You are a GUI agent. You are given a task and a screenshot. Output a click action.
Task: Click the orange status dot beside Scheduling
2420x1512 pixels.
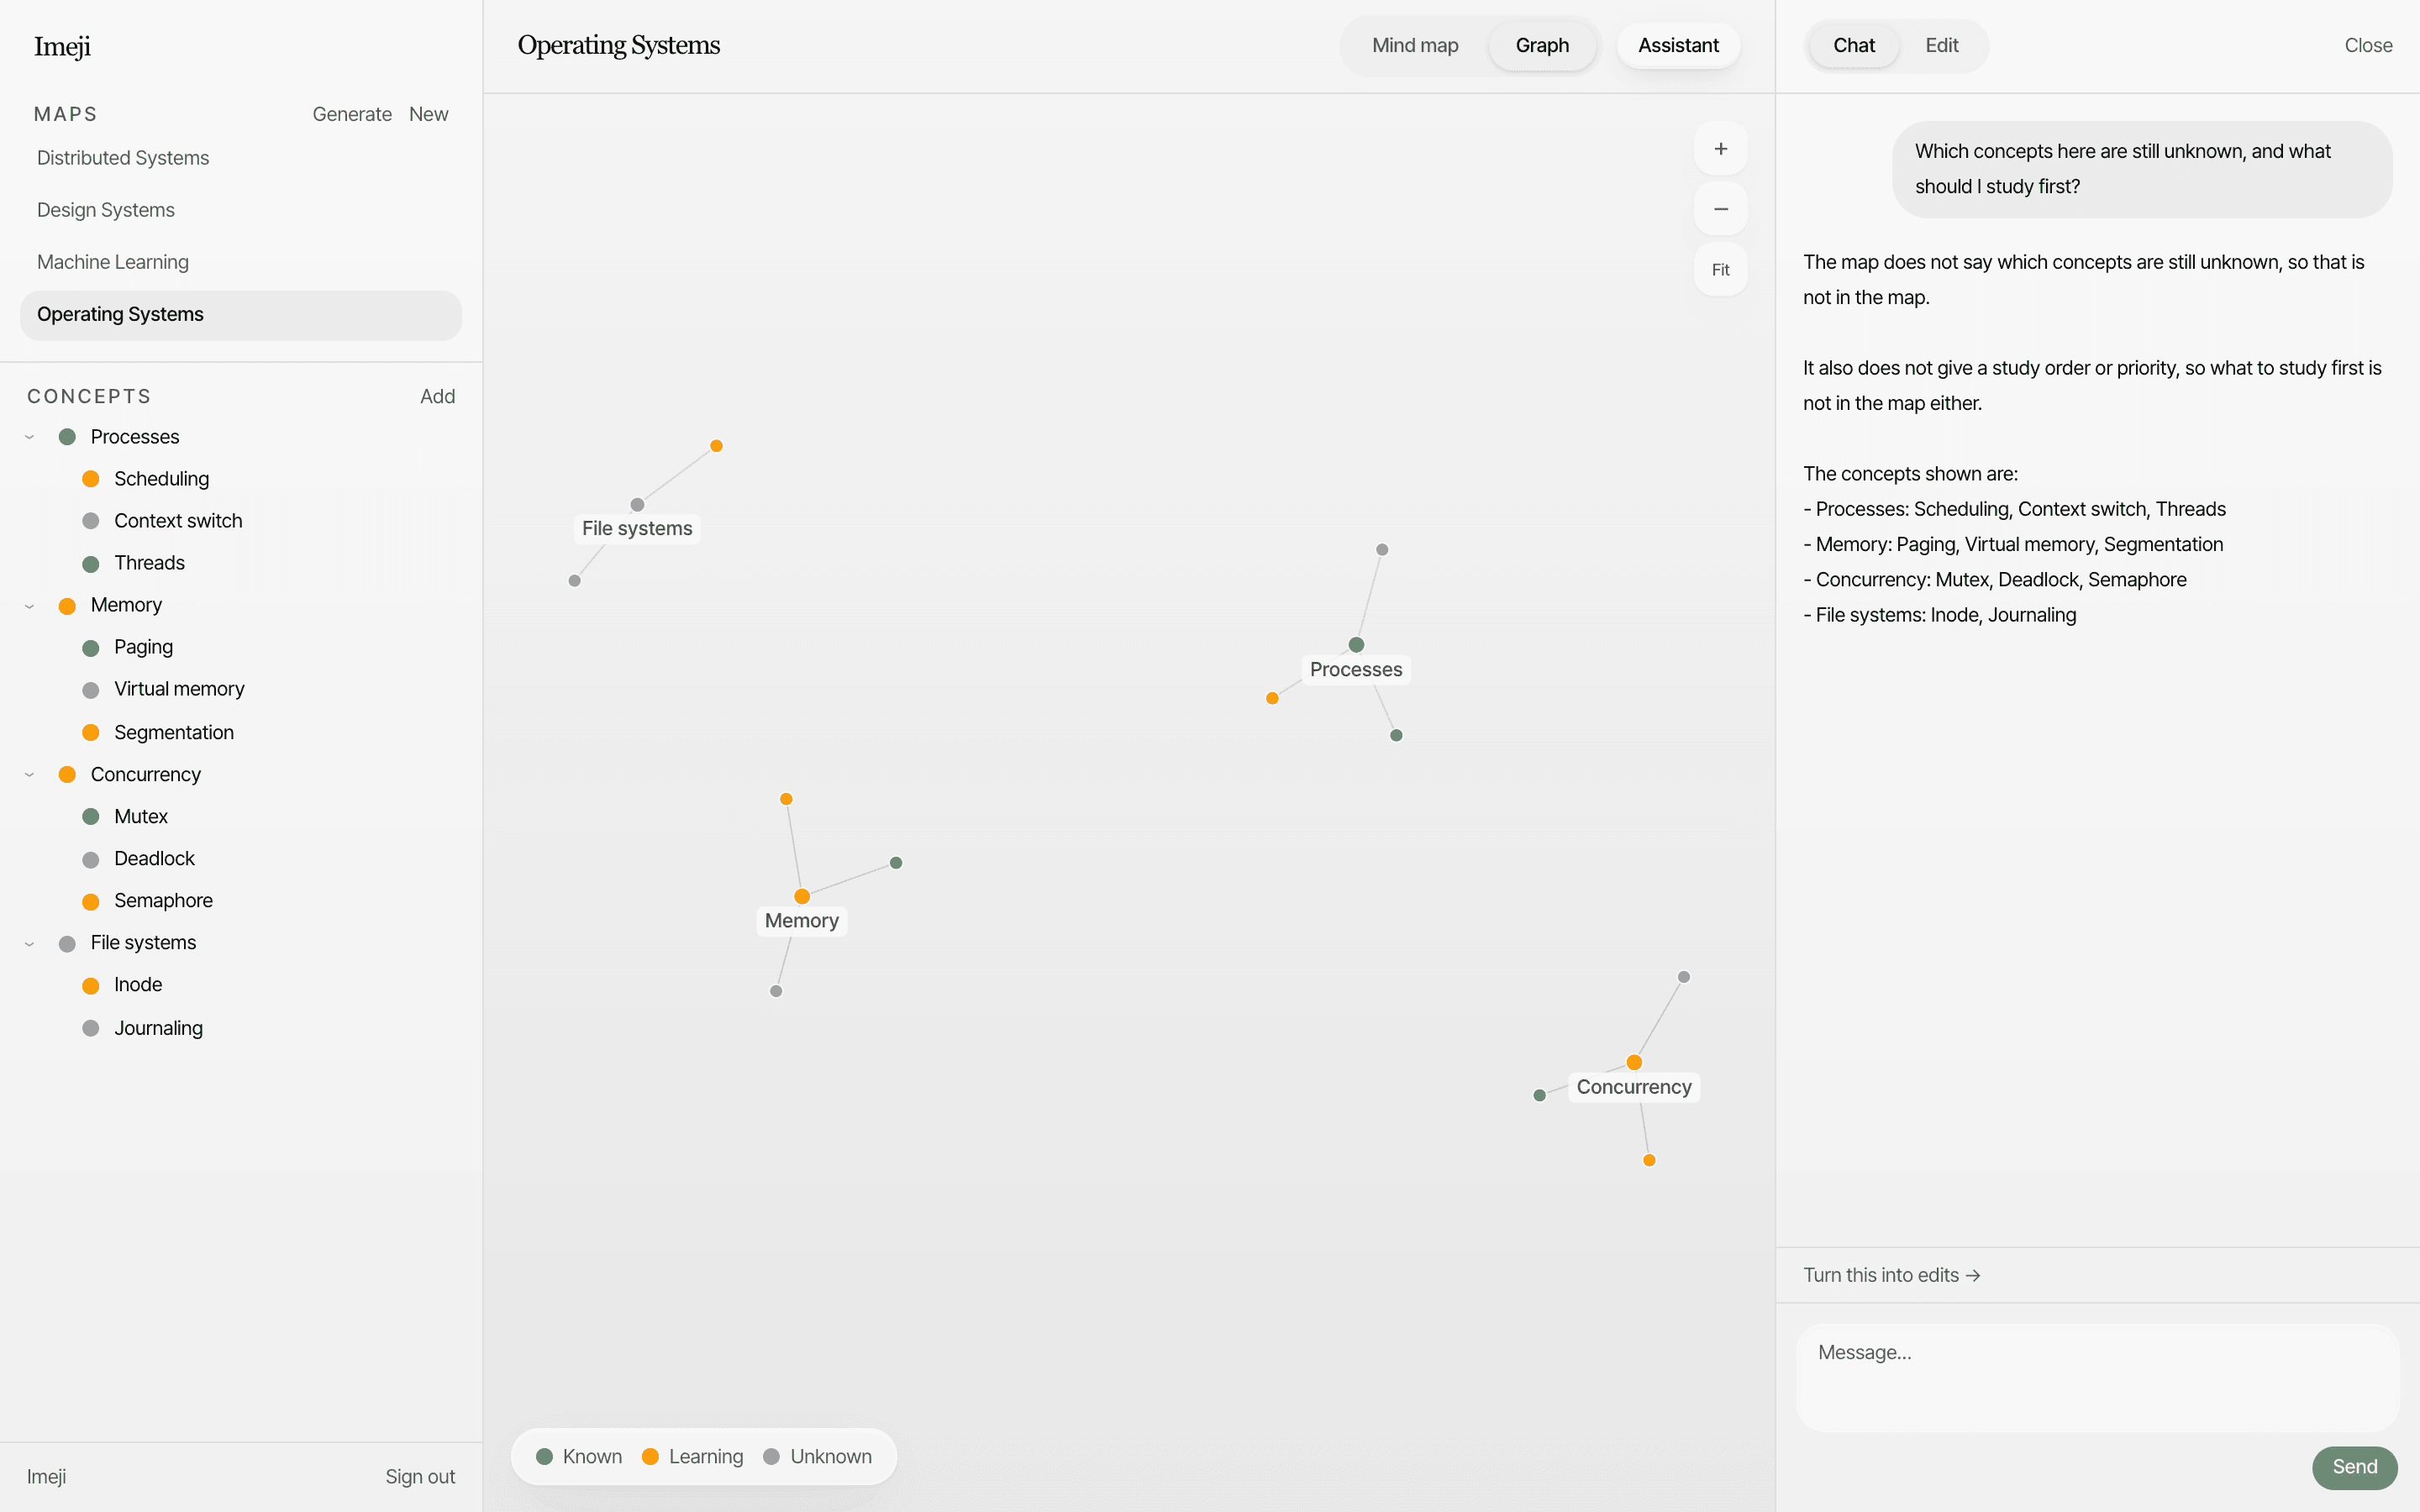pyautogui.click(x=91, y=479)
